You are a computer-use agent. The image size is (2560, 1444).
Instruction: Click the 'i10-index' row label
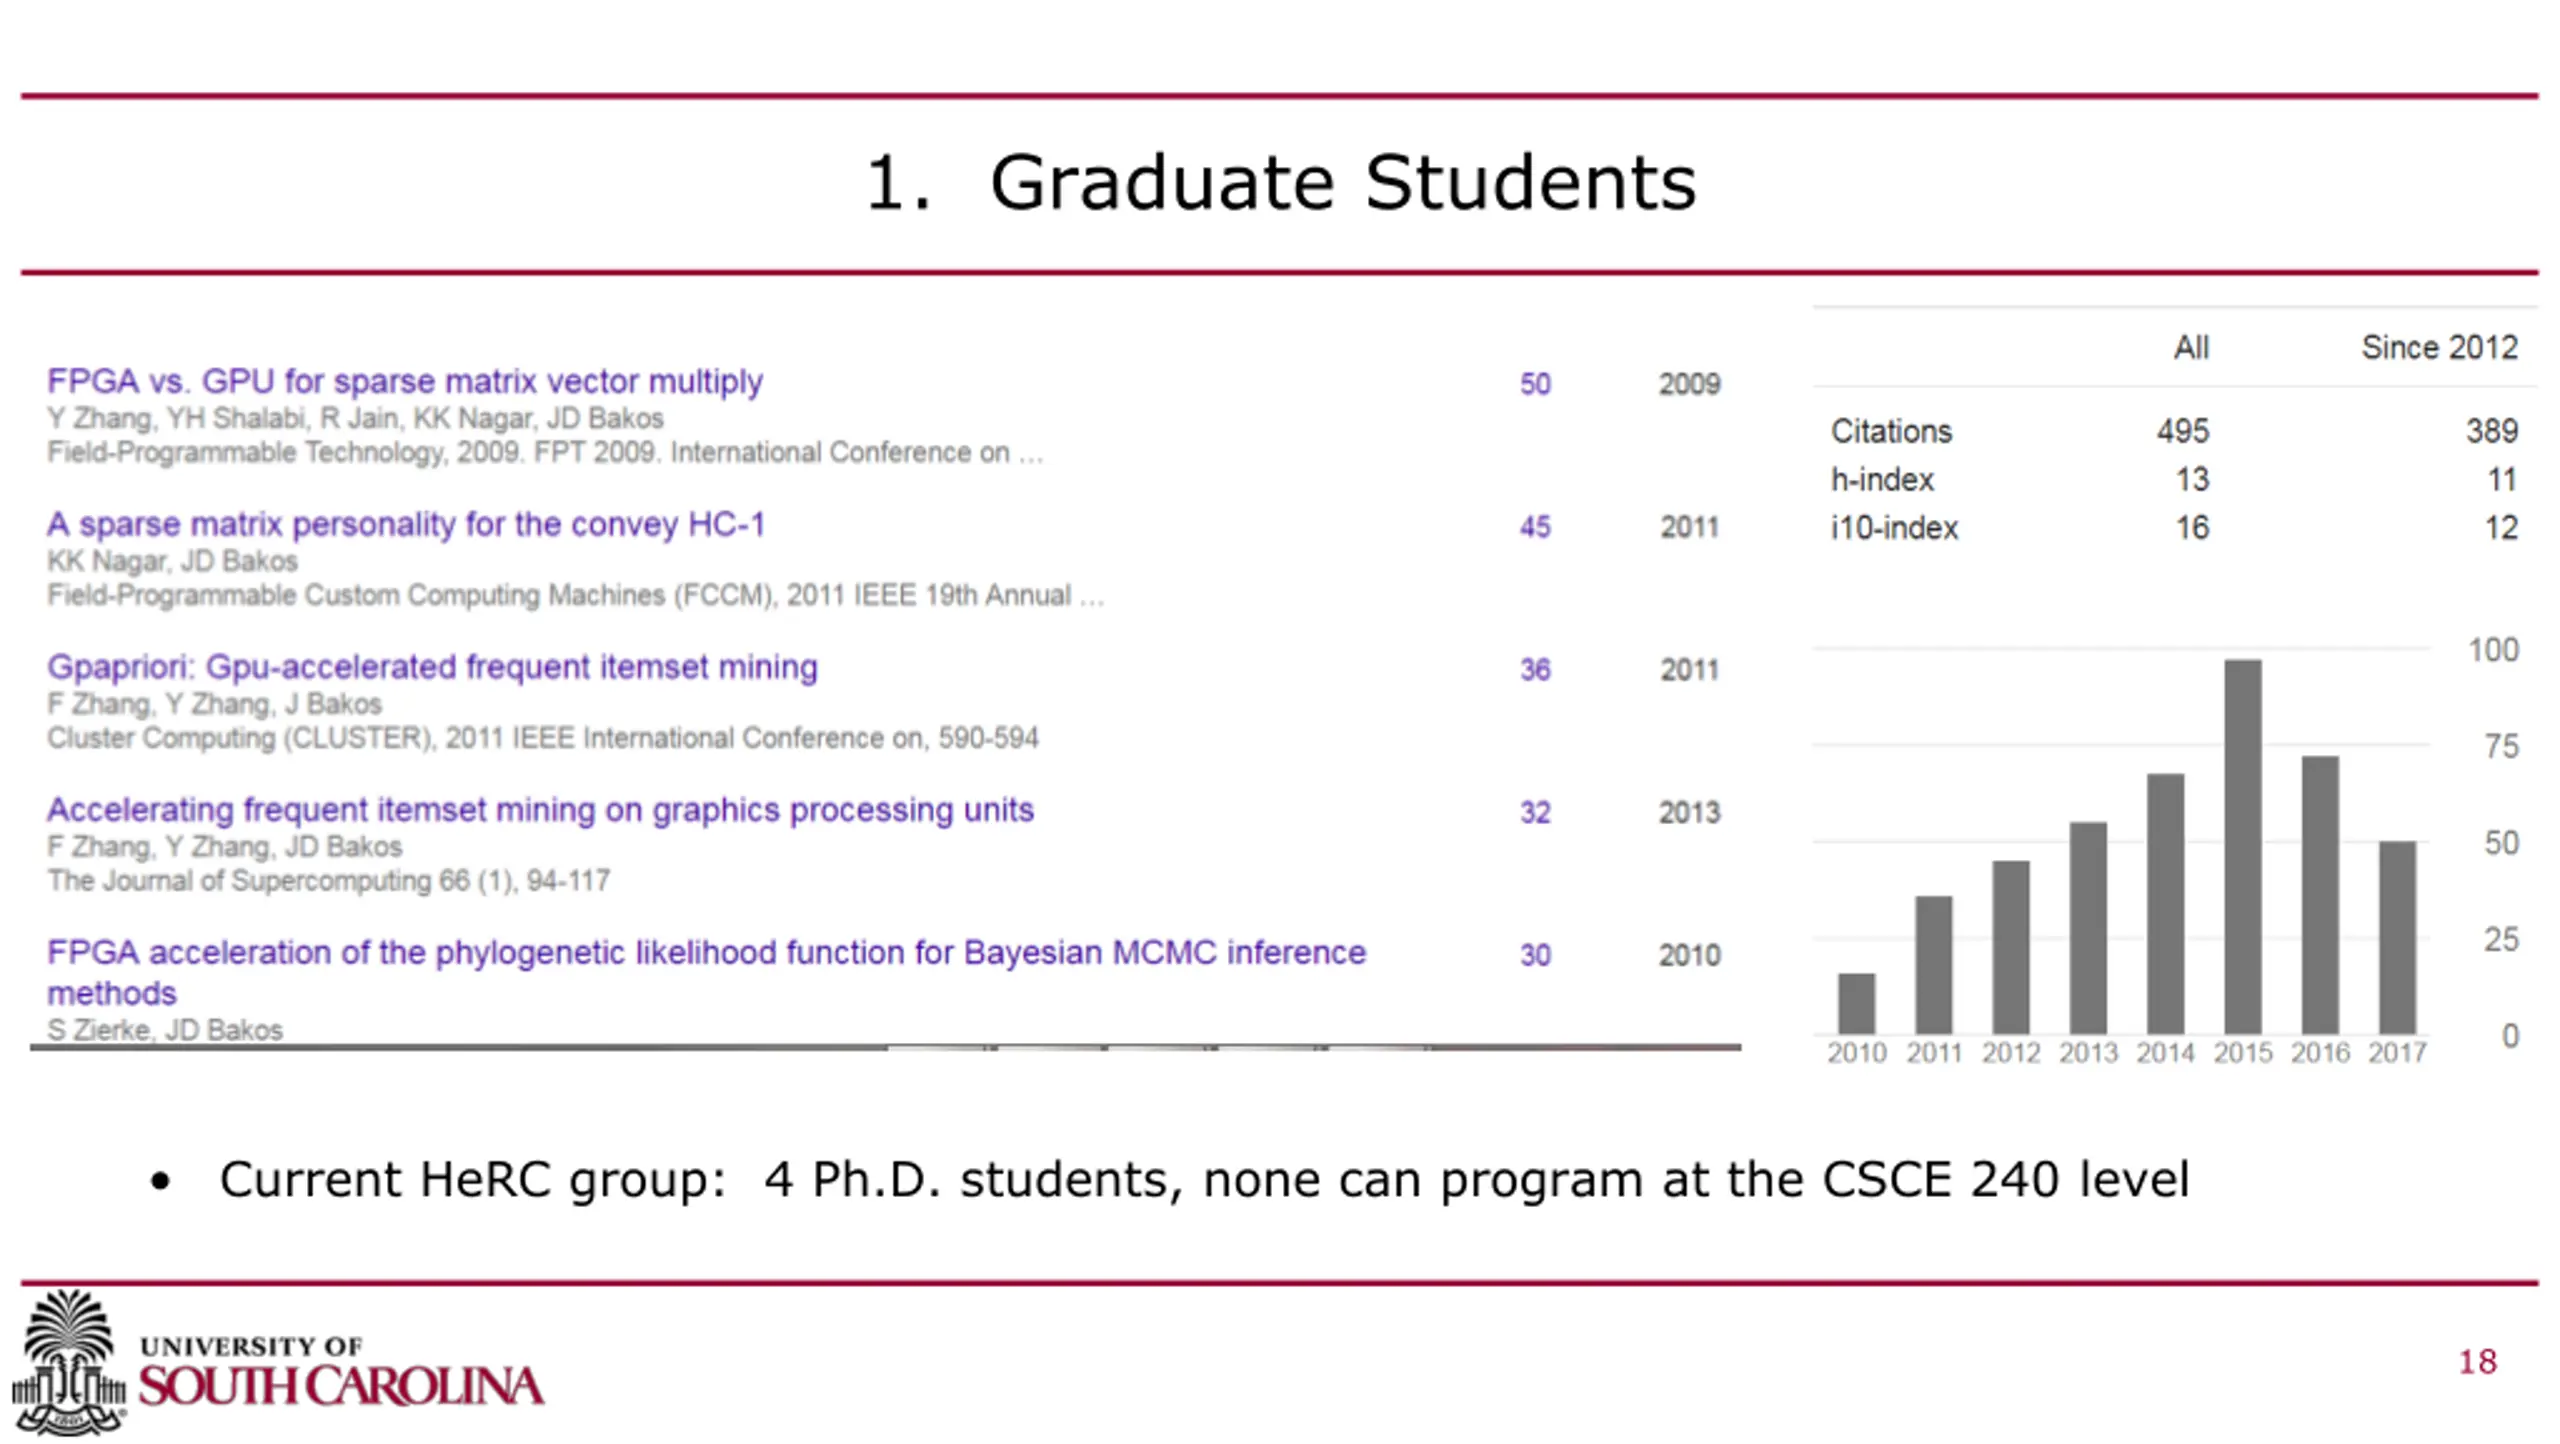tap(1894, 528)
